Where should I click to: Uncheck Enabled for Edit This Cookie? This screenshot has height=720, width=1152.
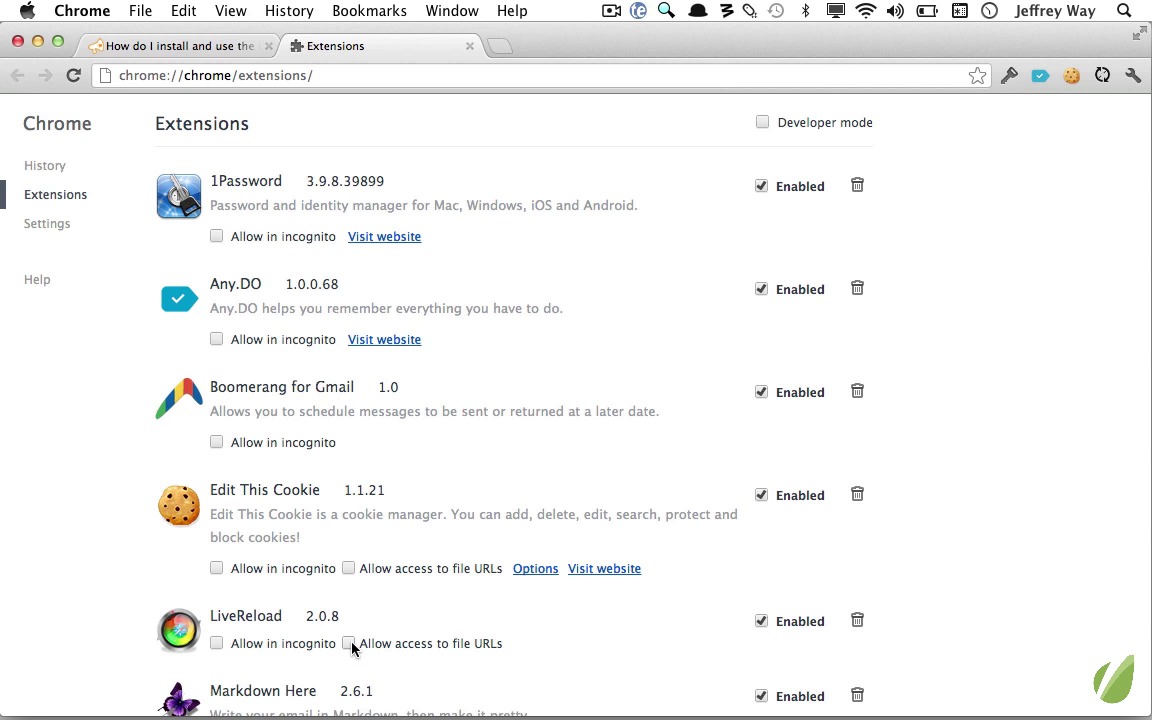coord(761,494)
